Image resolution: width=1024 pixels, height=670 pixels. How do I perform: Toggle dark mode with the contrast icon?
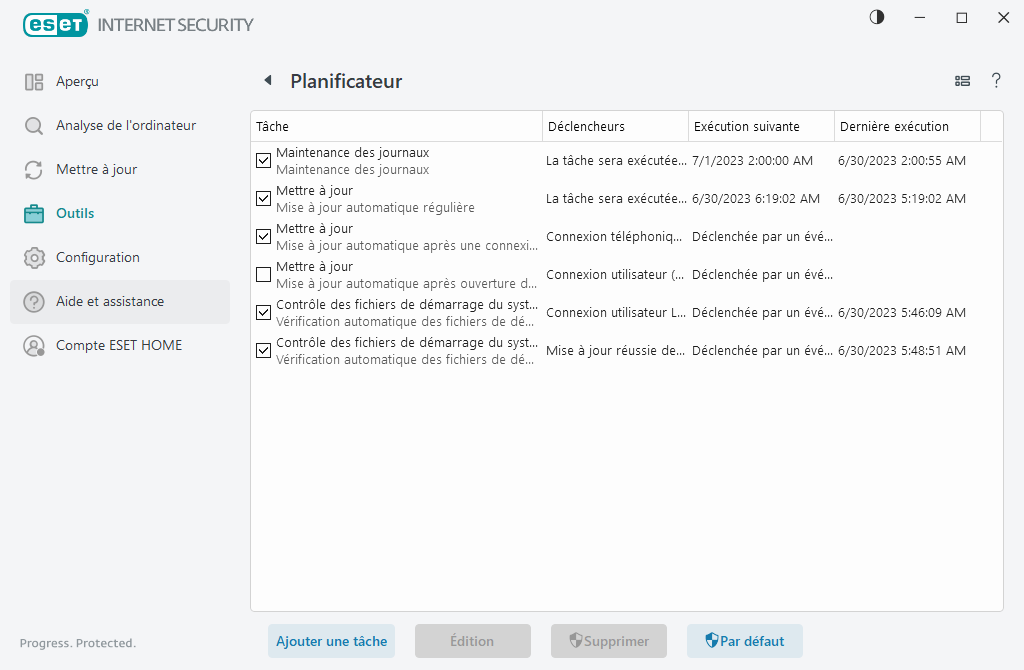point(876,17)
